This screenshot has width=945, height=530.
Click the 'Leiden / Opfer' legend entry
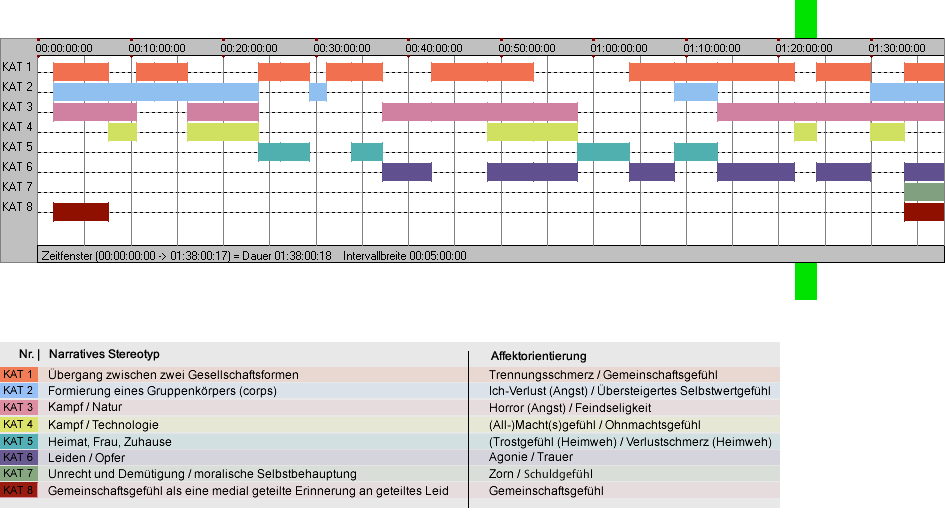click(x=87, y=458)
